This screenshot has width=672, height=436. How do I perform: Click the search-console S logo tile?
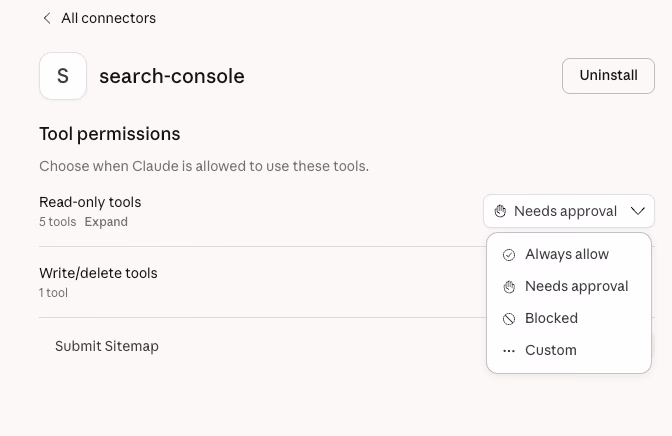pyautogui.click(x=63, y=76)
